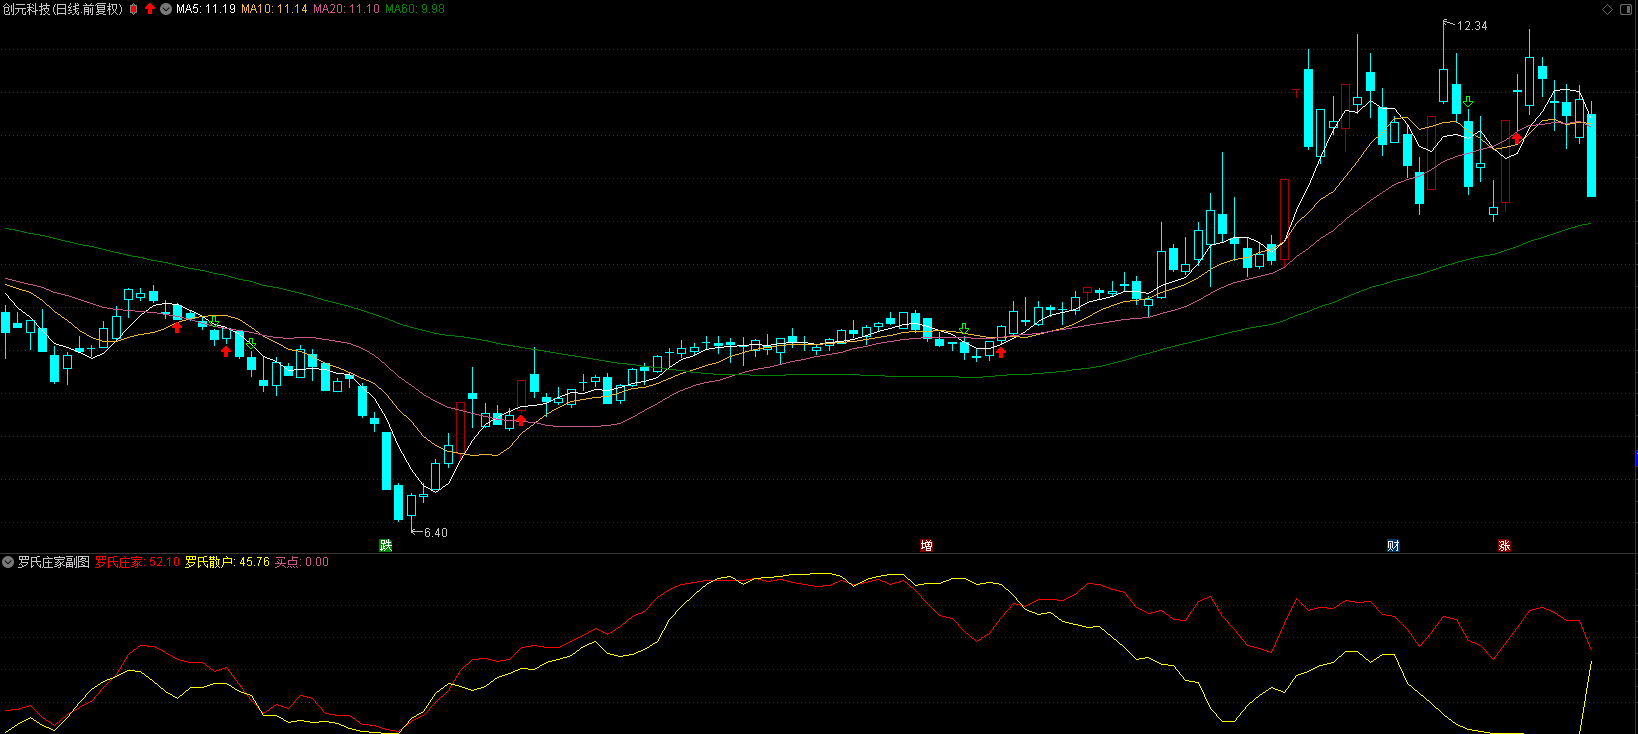
Task: Open the main chart indicator dropdown arrow
Action: (166, 9)
